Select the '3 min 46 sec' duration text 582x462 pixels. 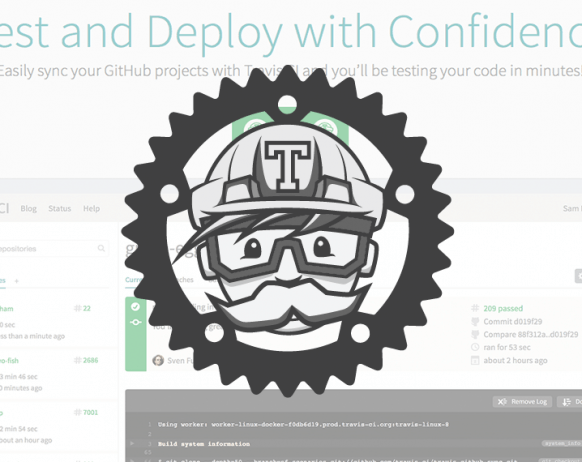(19, 377)
